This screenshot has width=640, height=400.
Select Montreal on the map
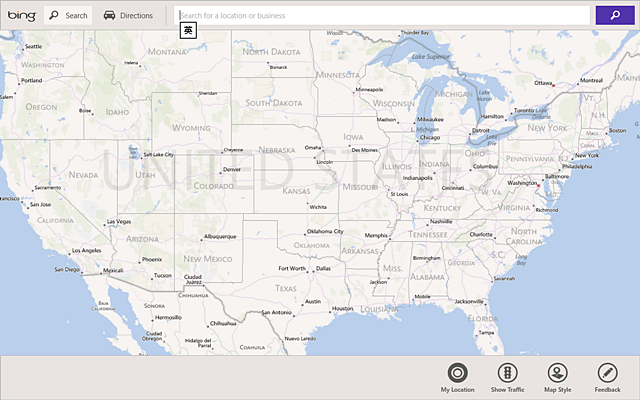(591, 80)
